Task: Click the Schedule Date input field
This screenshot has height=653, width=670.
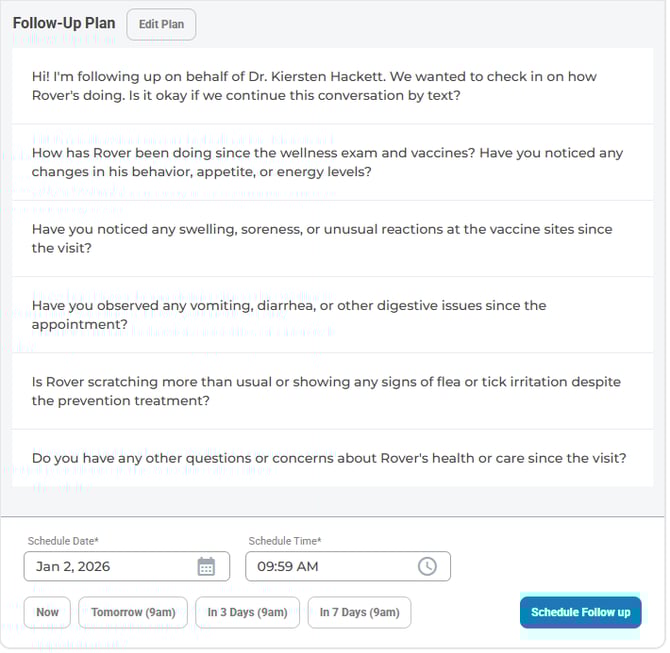Action: (x=110, y=567)
